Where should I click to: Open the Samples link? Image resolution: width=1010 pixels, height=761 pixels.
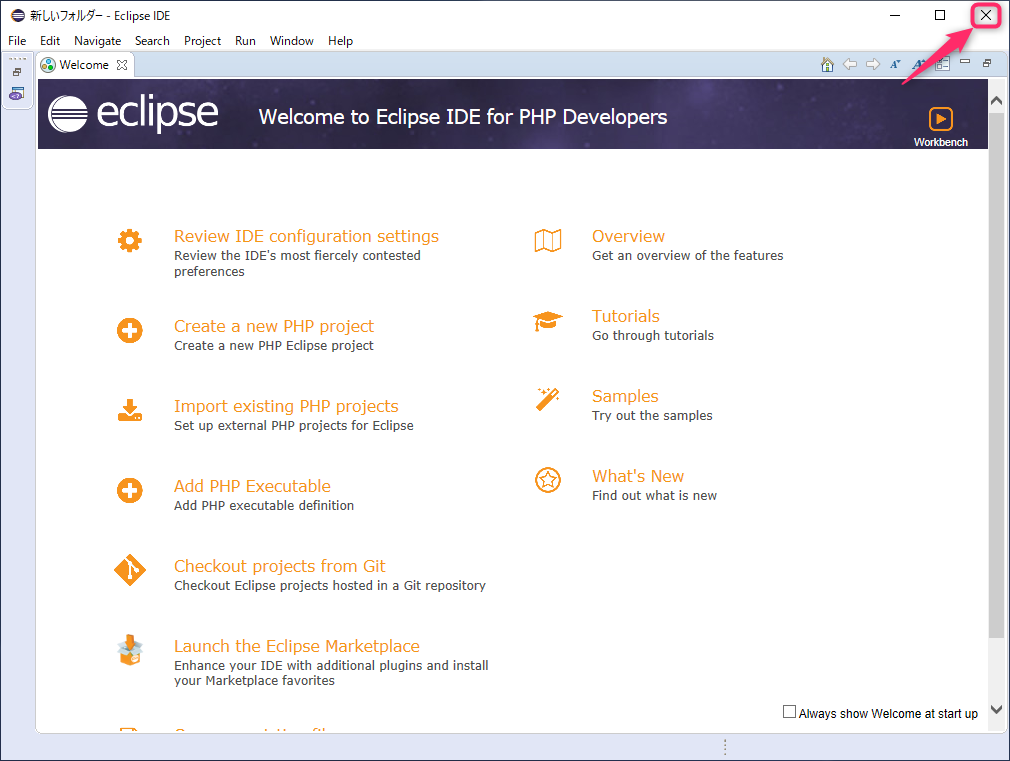(x=625, y=396)
